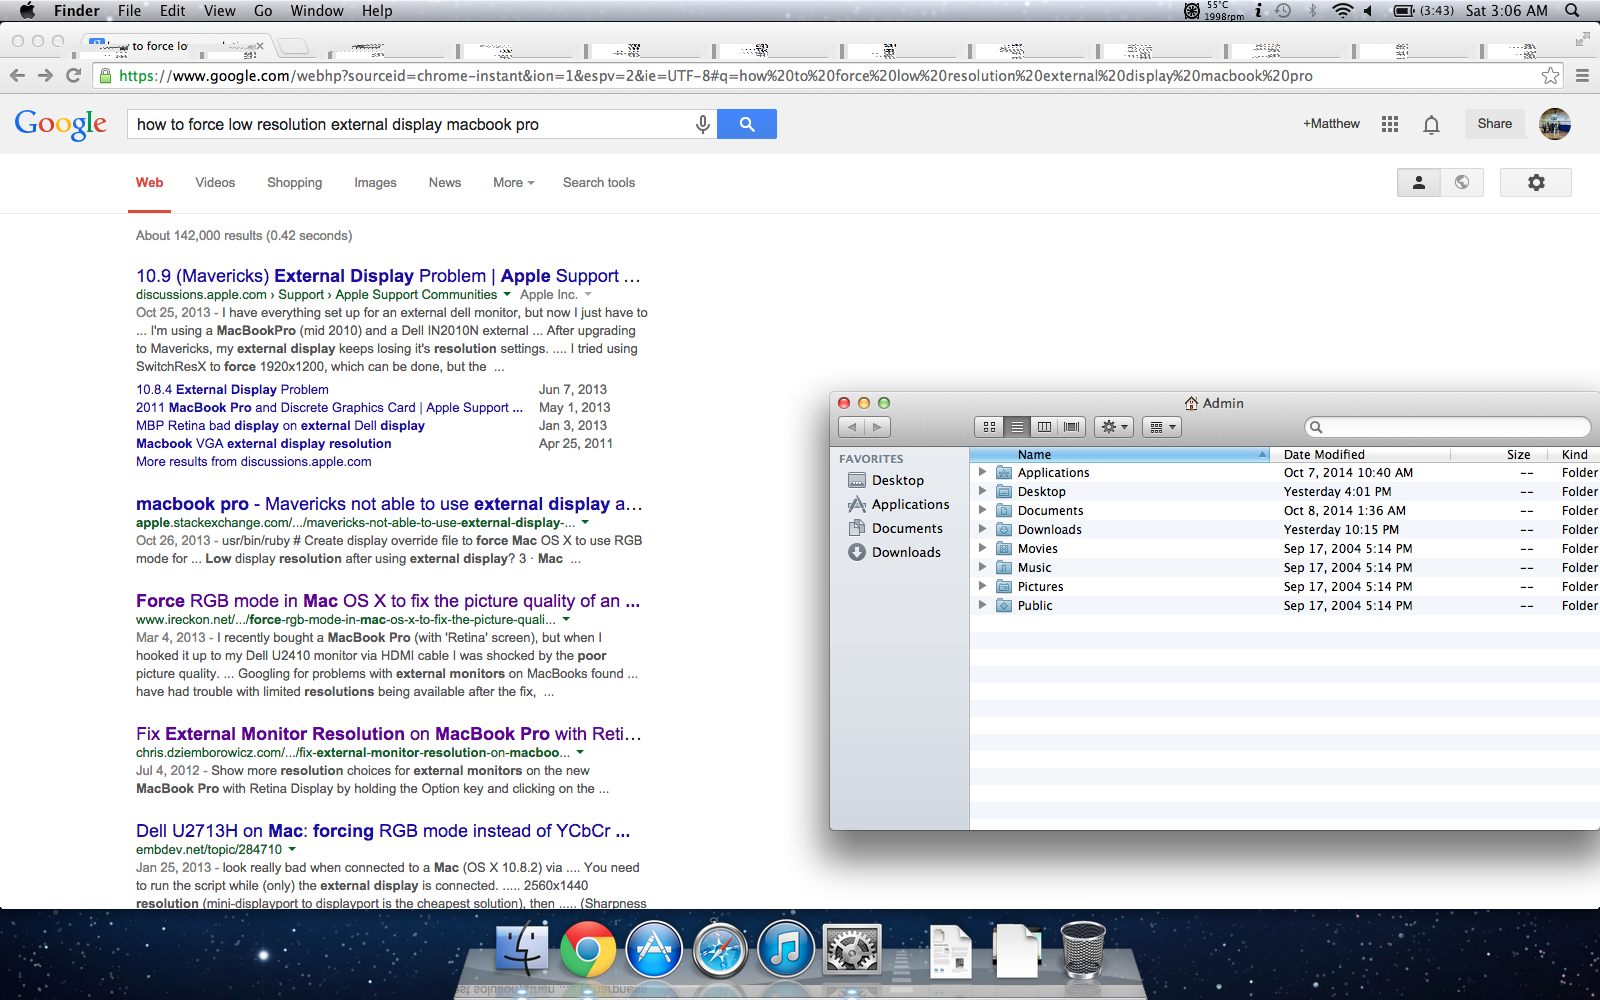Click the Share button on Google
The width and height of the screenshot is (1600, 1000).
pos(1495,124)
